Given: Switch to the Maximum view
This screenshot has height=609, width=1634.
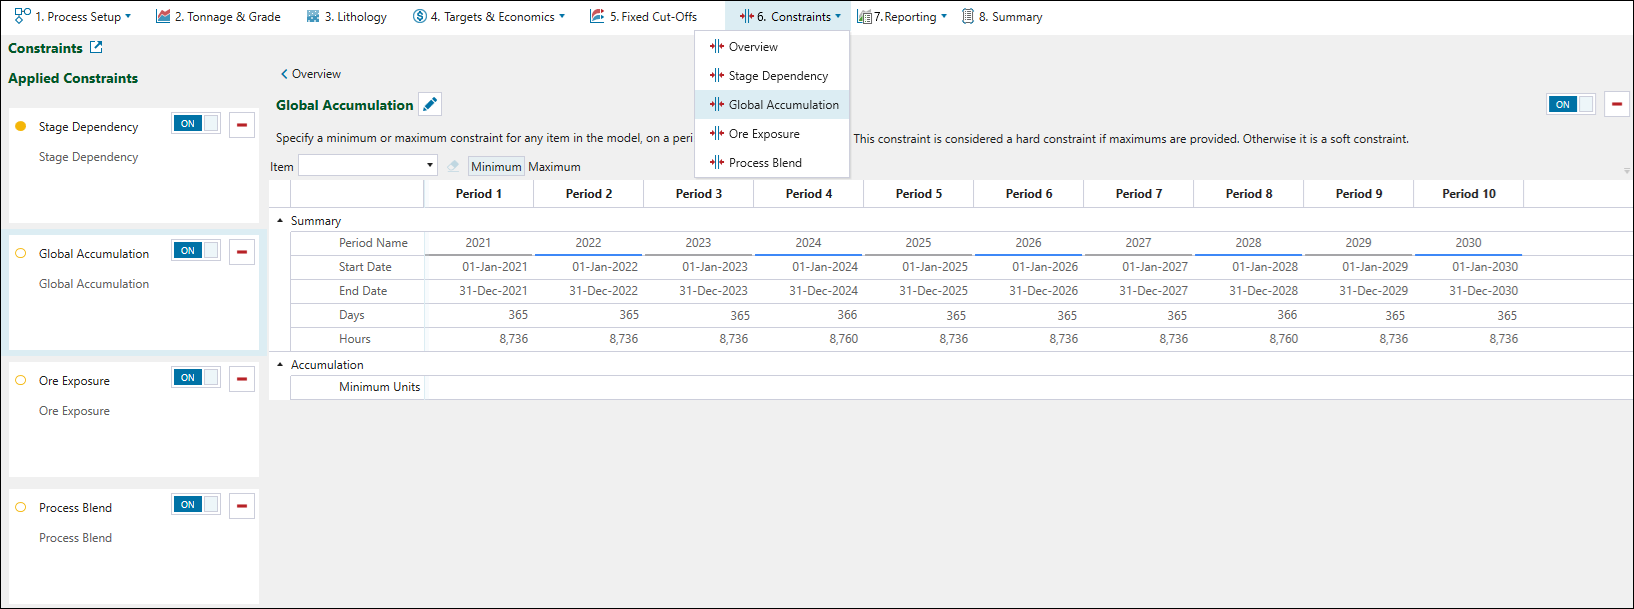Looking at the screenshot, I should pyautogui.click(x=554, y=167).
